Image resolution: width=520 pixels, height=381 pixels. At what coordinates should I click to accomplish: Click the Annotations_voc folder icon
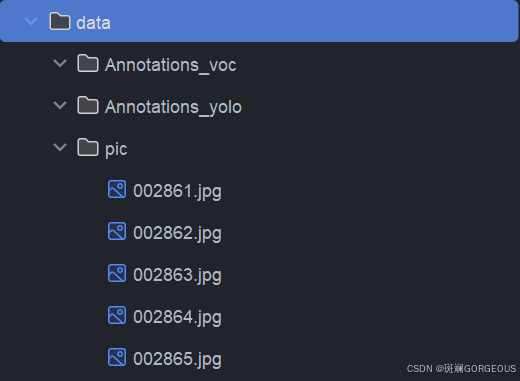[x=88, y=63]
